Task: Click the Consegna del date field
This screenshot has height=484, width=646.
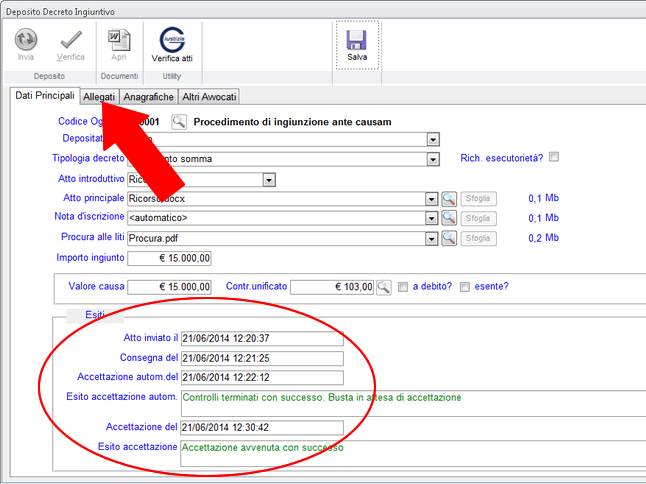Action: pyautogui.click(x=262, y=358)
